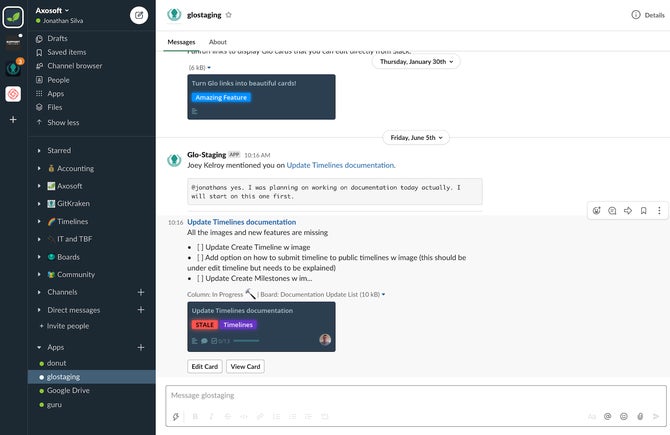Image resolution: width=670 pixels, height=435 pixels.
Task: Add a workspace with the plus icon
Action: 13,120
